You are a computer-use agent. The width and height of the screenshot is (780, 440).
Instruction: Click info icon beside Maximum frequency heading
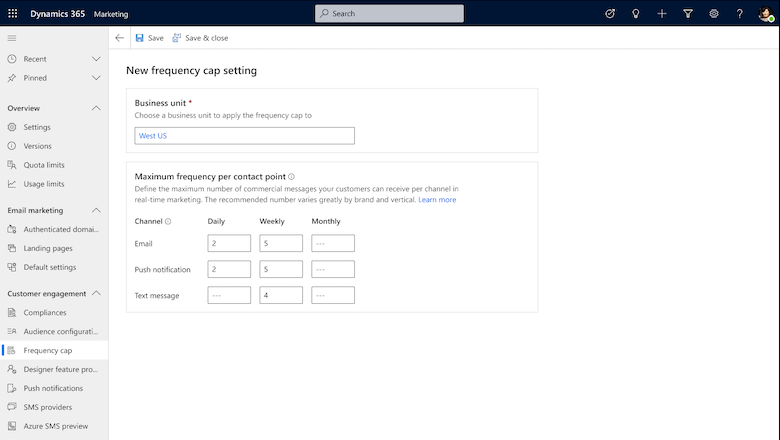pos(291,177)
